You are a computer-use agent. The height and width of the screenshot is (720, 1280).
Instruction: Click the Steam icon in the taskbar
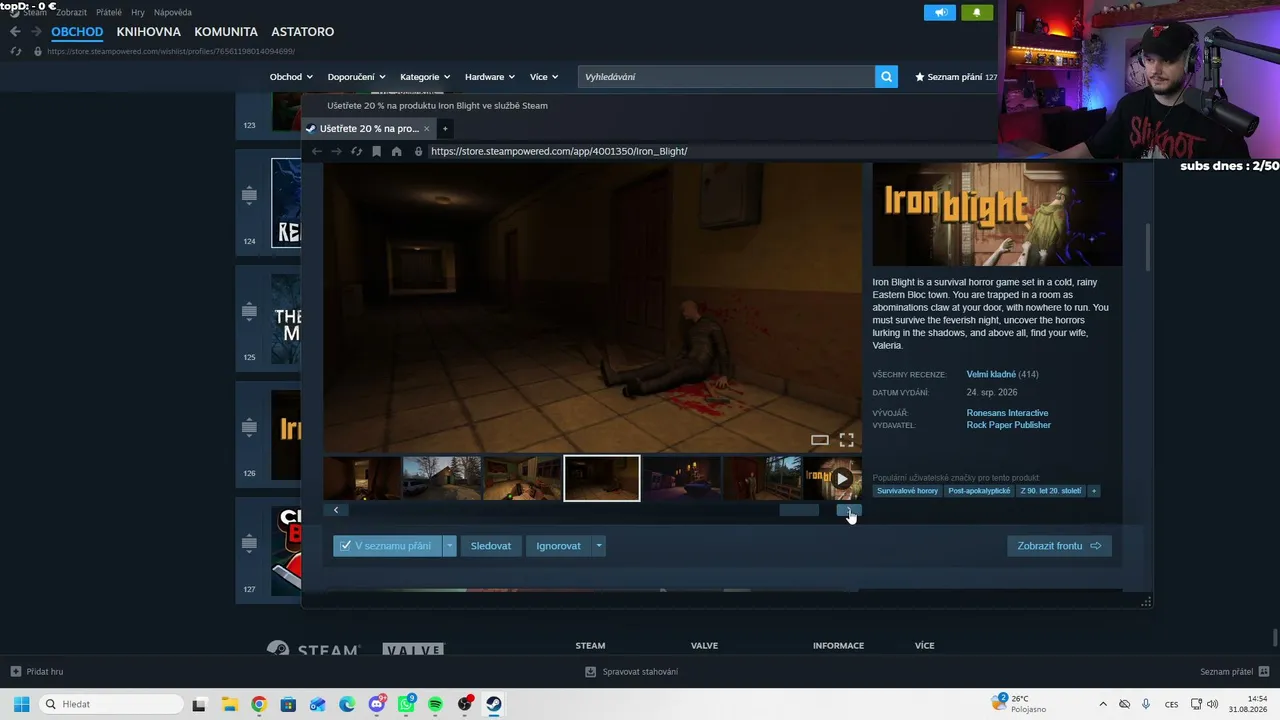[x=493, y=704]
